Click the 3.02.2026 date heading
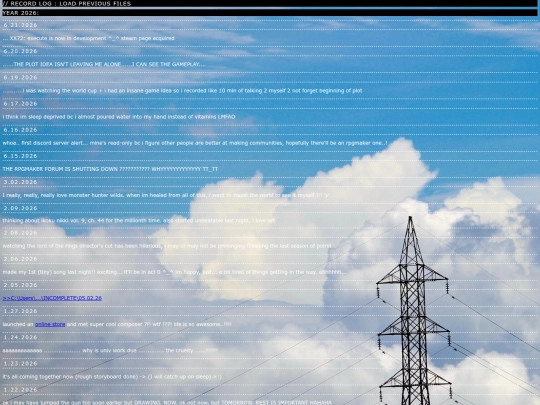 click(20, 182)
